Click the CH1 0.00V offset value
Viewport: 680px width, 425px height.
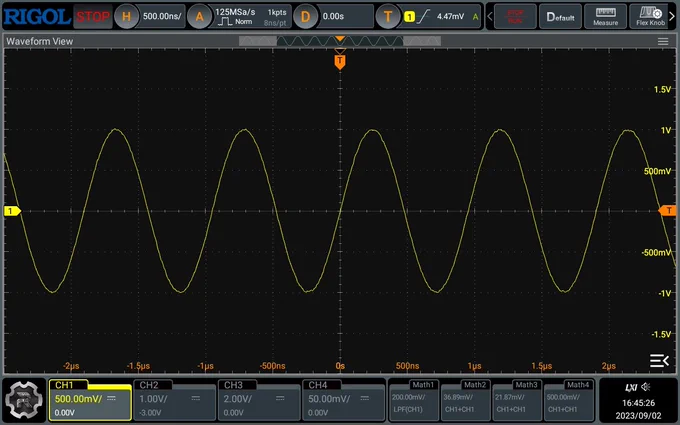[x=65, y=412]
